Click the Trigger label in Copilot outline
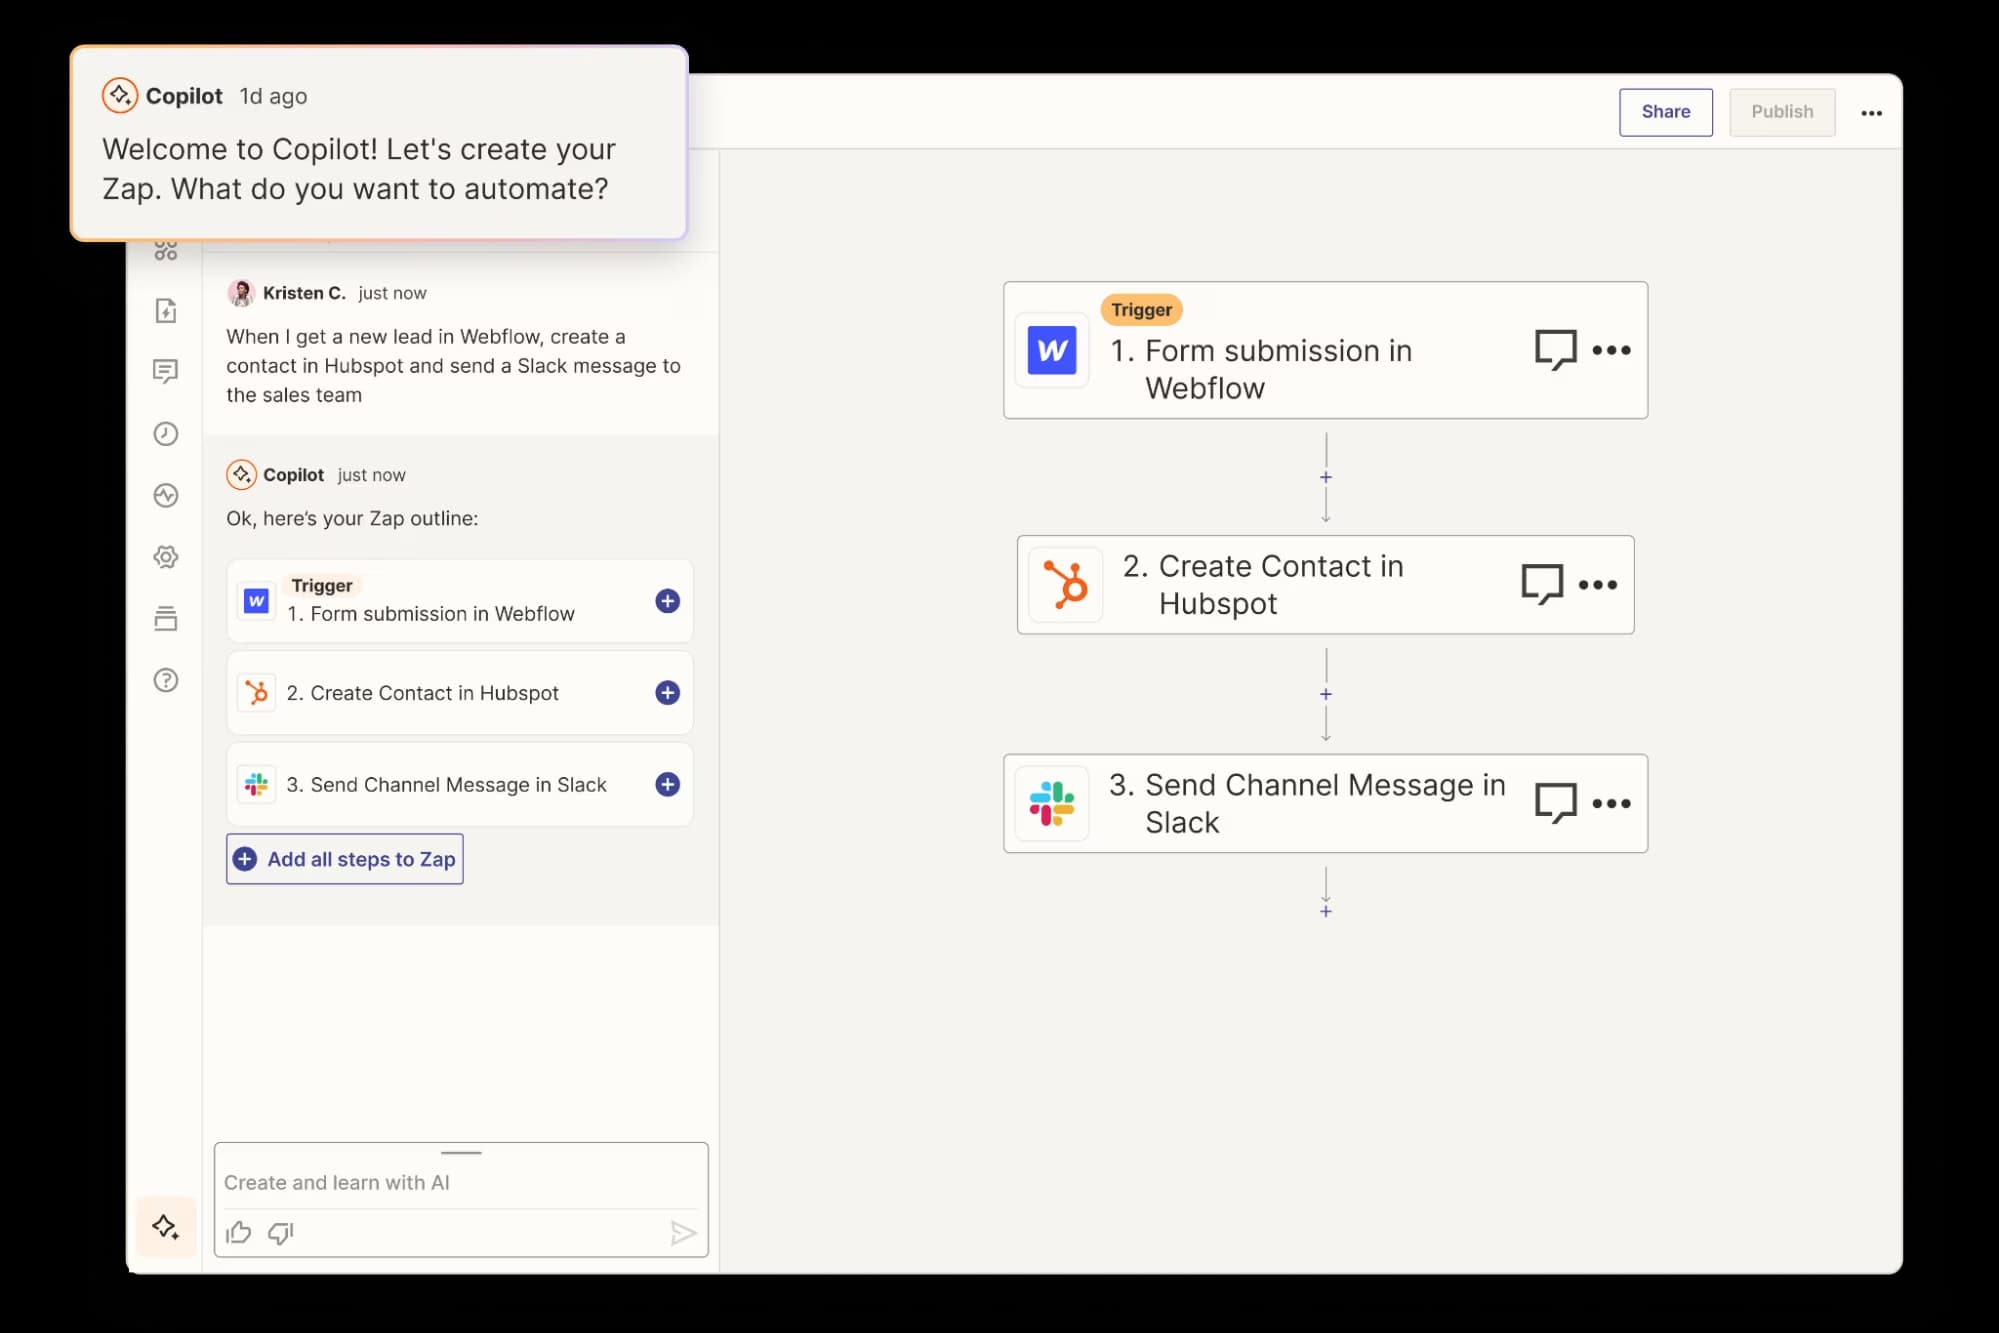Screen dimensions: 1999x1333 [322, 586]
